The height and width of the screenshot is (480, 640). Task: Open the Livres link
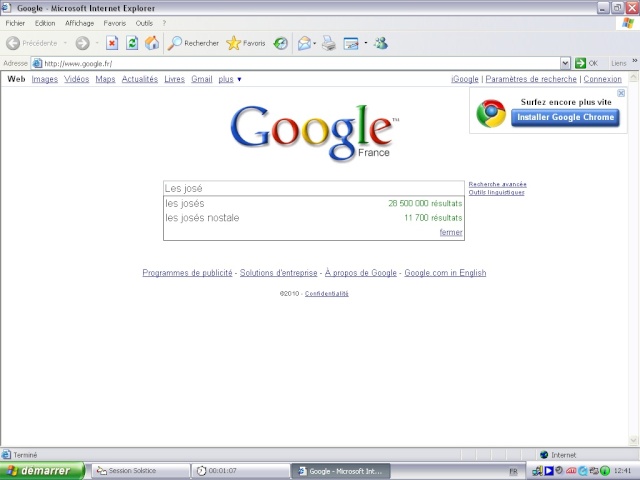click(x=174, y=79)
